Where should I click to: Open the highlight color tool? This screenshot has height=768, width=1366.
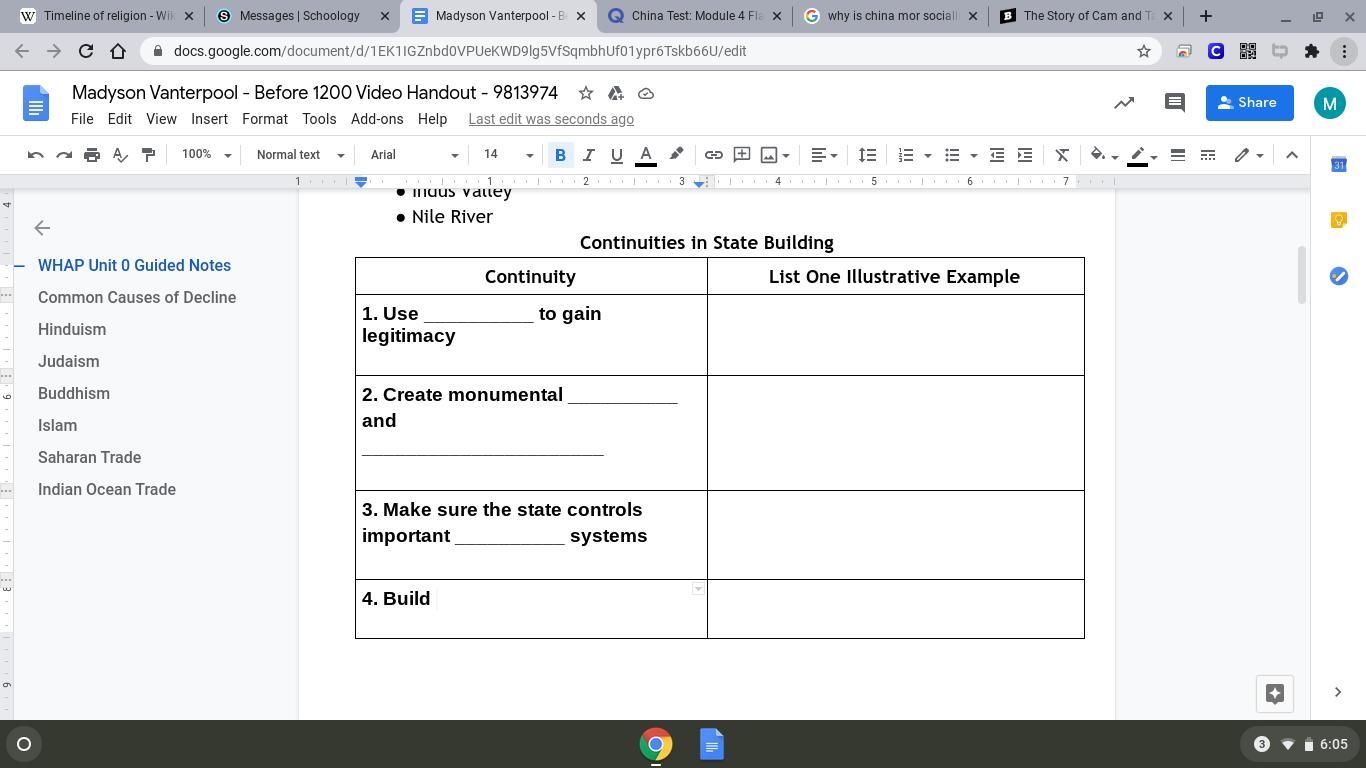676,155
